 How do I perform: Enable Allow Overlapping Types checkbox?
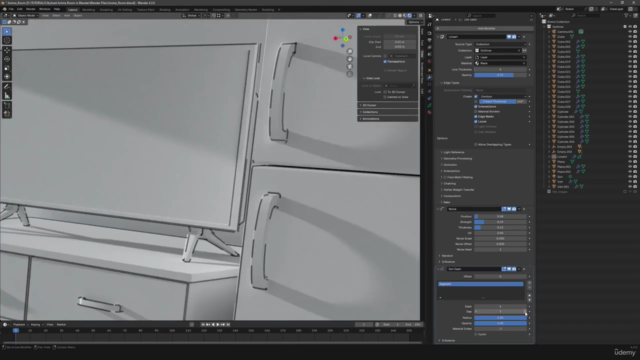(476, 144)
